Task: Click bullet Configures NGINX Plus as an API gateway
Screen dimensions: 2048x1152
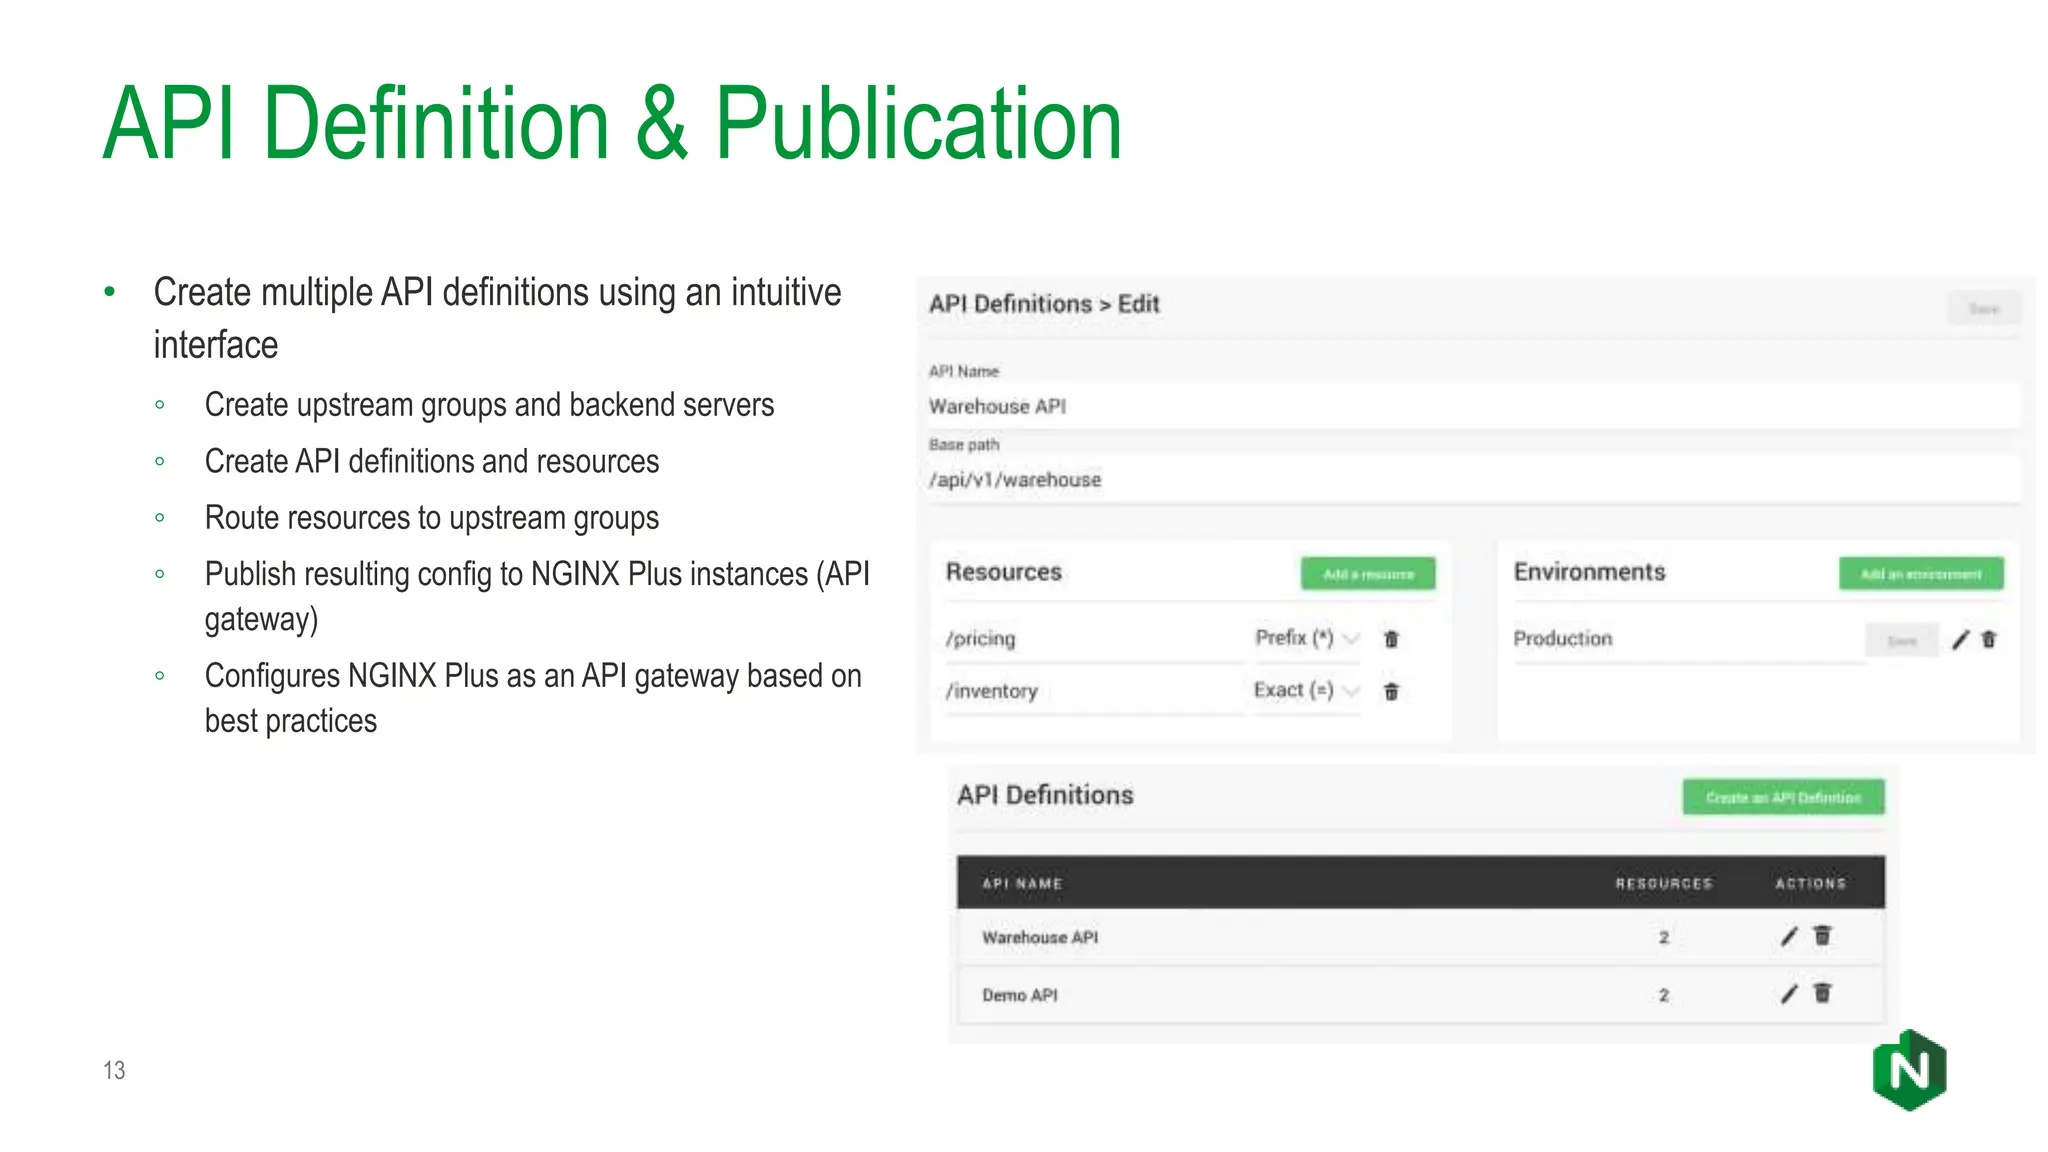Action: pyautogui.click(x=533, y=698)
